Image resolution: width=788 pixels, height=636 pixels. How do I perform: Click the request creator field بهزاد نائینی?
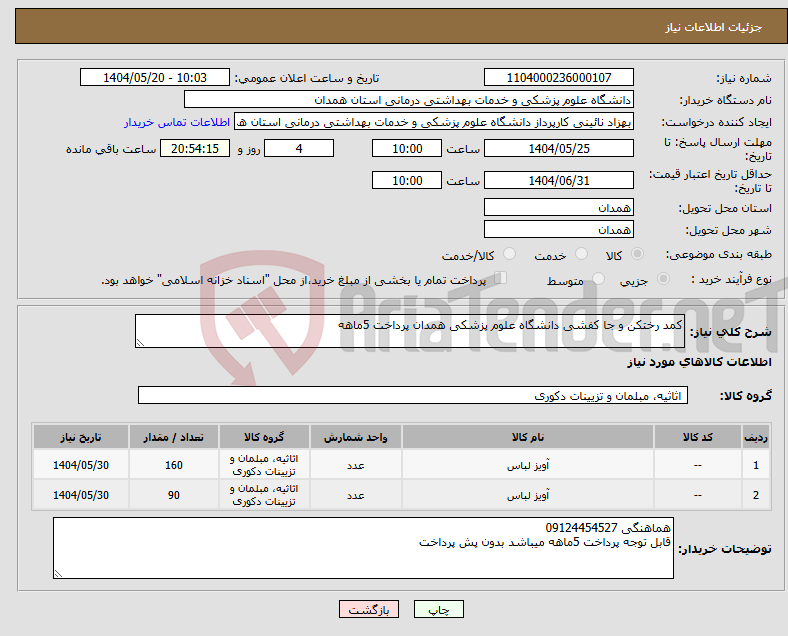(434, 122)
